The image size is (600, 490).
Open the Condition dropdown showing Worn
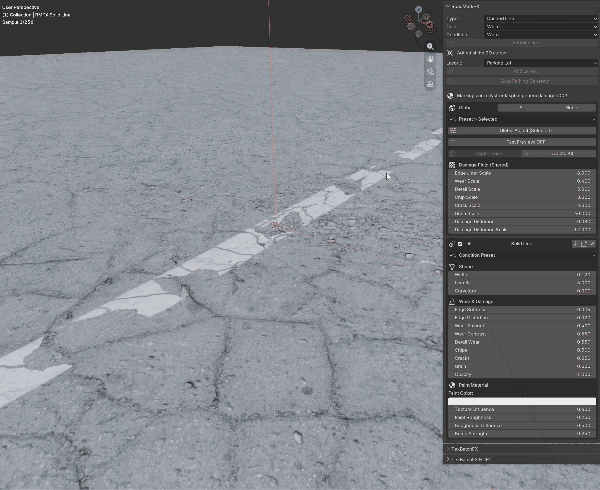540,35
